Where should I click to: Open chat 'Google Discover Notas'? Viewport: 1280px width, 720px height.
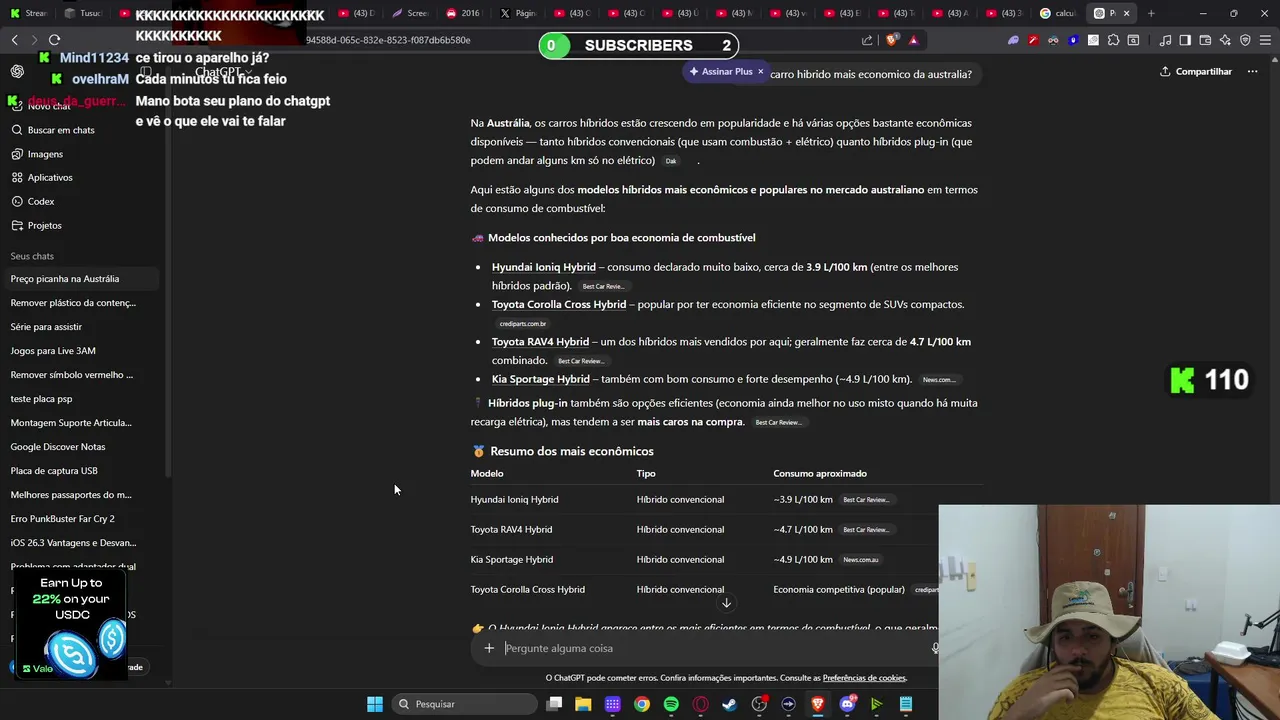[80, 447]
